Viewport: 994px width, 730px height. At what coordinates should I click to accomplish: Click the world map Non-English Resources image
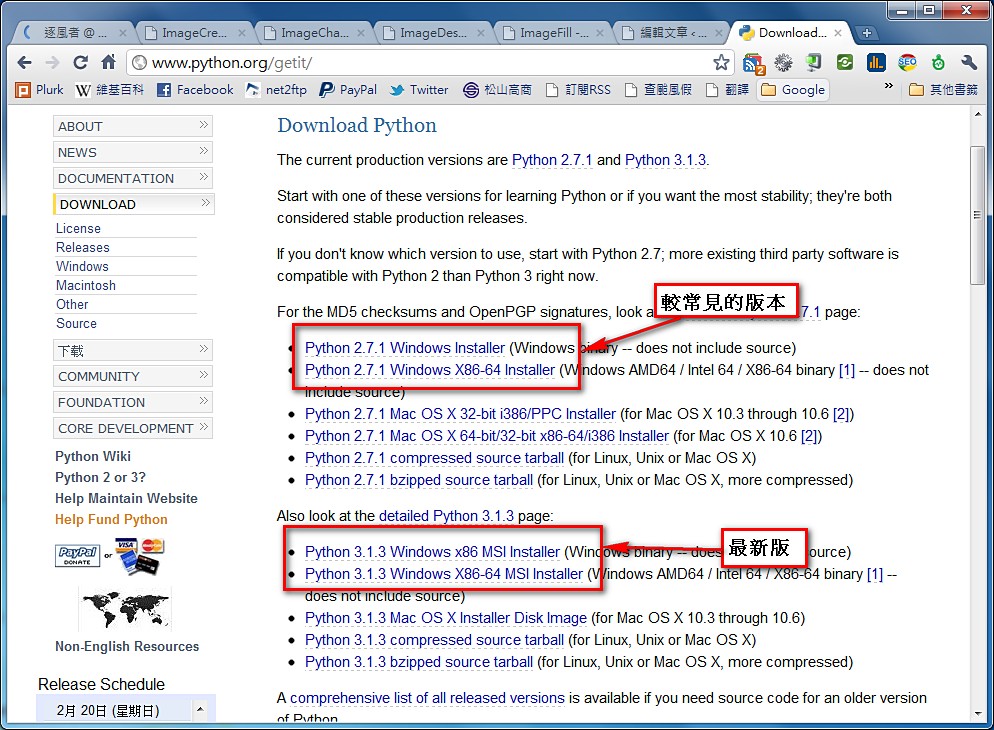tap(126, 608)
